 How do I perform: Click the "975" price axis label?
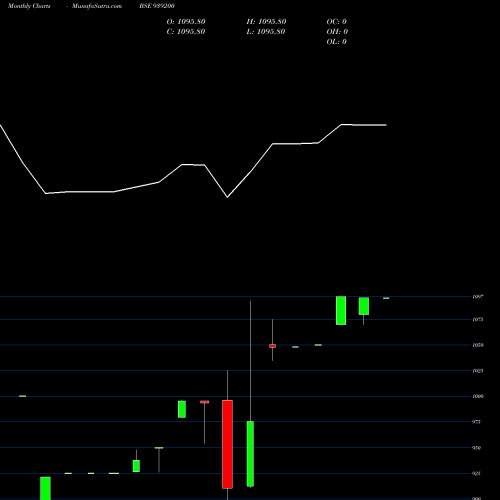coord(477,422)
